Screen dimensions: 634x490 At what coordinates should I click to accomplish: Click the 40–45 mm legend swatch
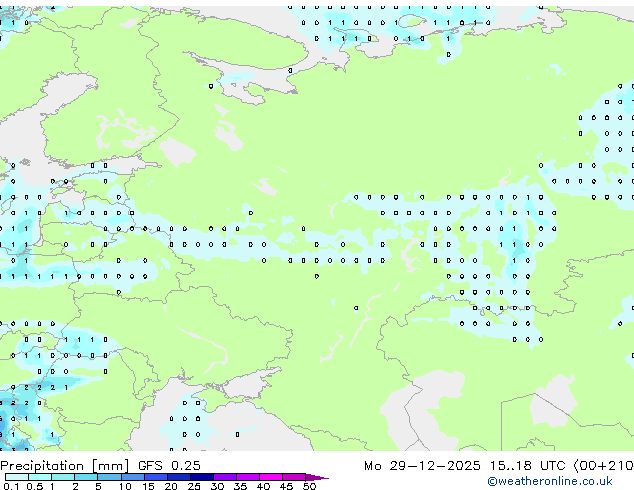[x=271, y=477]
